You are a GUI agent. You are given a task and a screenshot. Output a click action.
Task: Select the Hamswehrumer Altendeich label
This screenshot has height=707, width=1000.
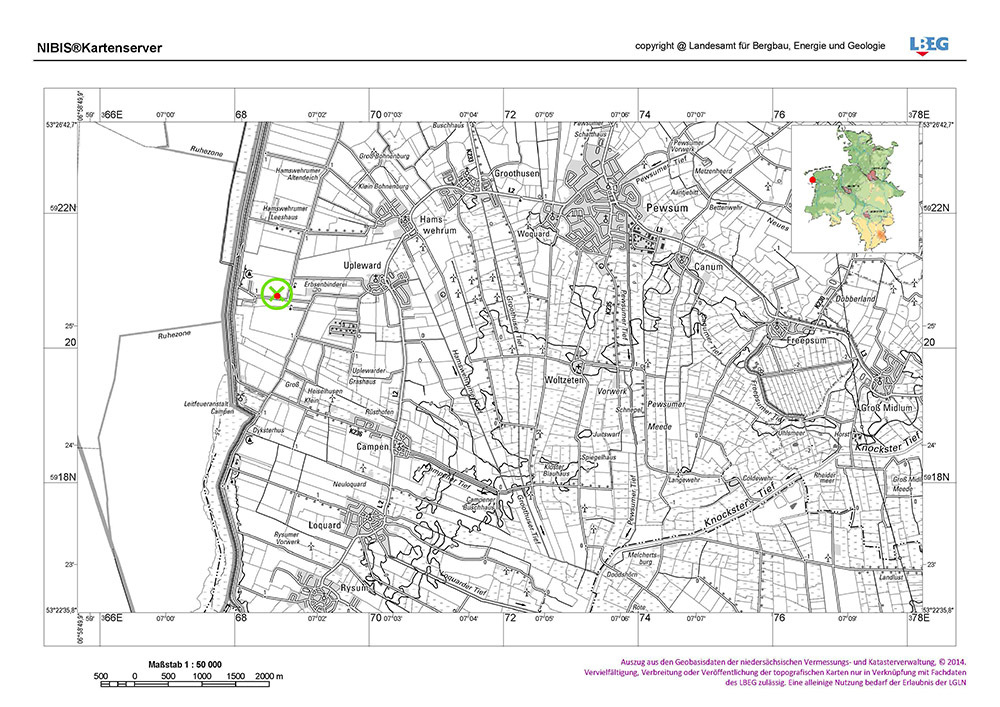click(297, 174)
